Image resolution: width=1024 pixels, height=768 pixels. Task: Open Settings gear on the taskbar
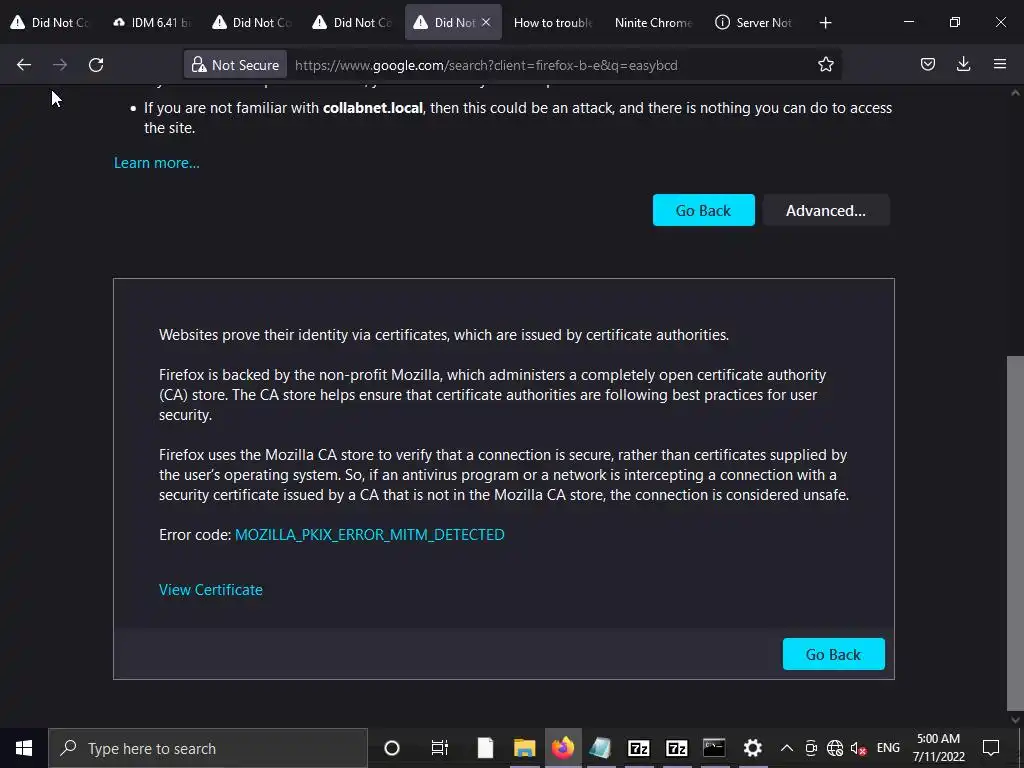(752, 748)
